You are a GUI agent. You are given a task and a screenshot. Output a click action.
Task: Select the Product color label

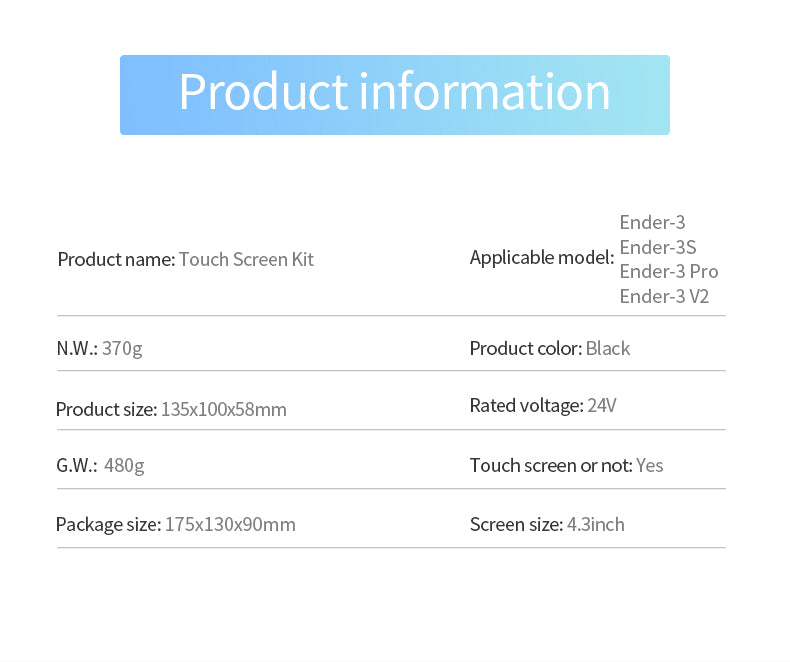[x=525, y=349]
